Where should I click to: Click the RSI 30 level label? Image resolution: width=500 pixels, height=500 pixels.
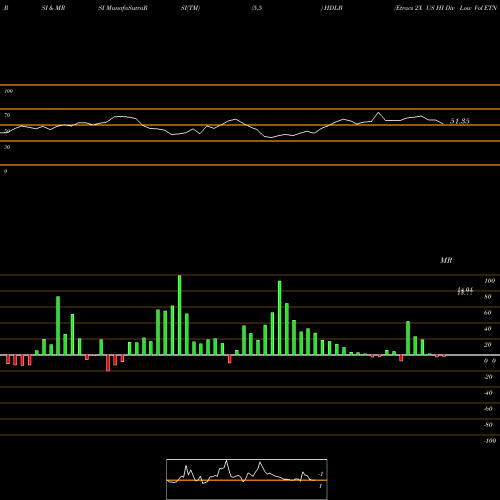7,147
